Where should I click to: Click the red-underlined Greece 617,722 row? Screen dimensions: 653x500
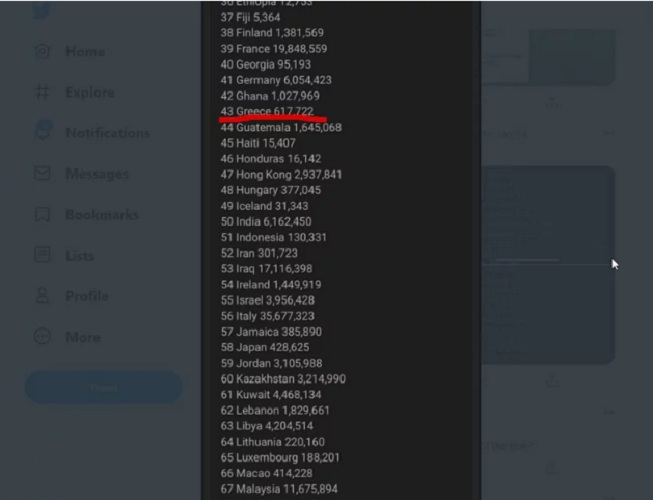267,112
